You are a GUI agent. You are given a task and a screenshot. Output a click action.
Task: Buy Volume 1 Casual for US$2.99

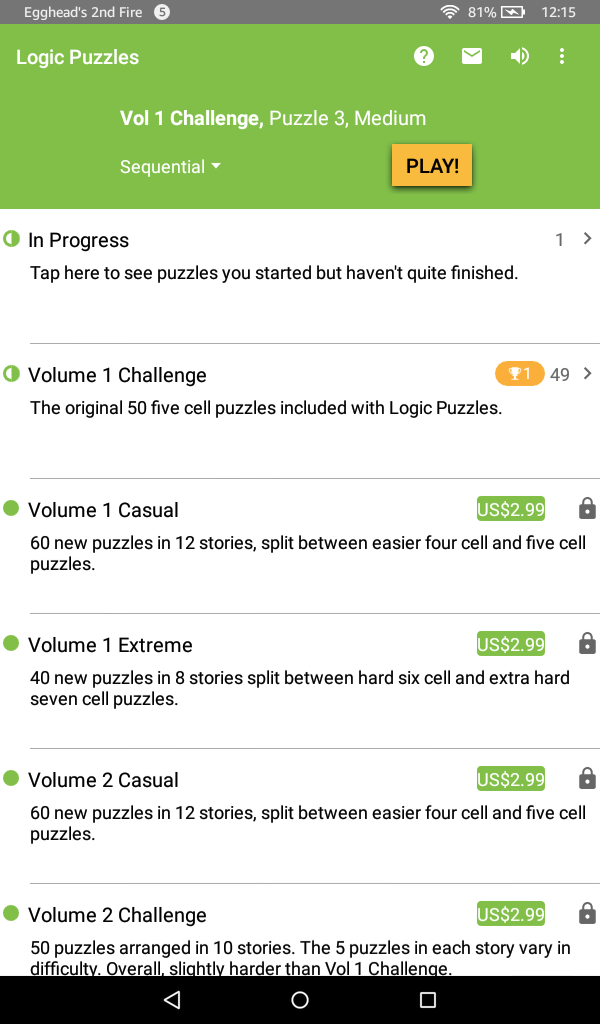(x=511, y=509)
